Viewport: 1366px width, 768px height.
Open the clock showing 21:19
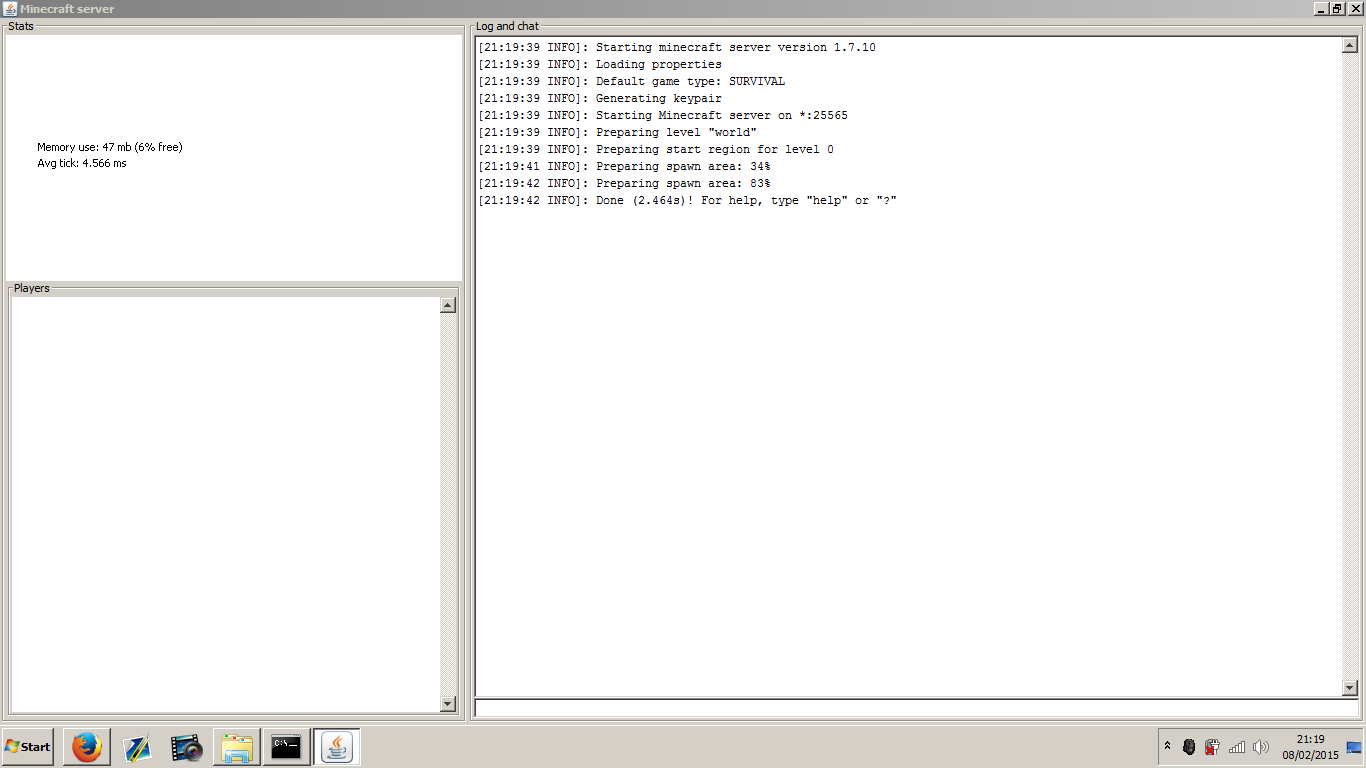(x=1310, y=747)
